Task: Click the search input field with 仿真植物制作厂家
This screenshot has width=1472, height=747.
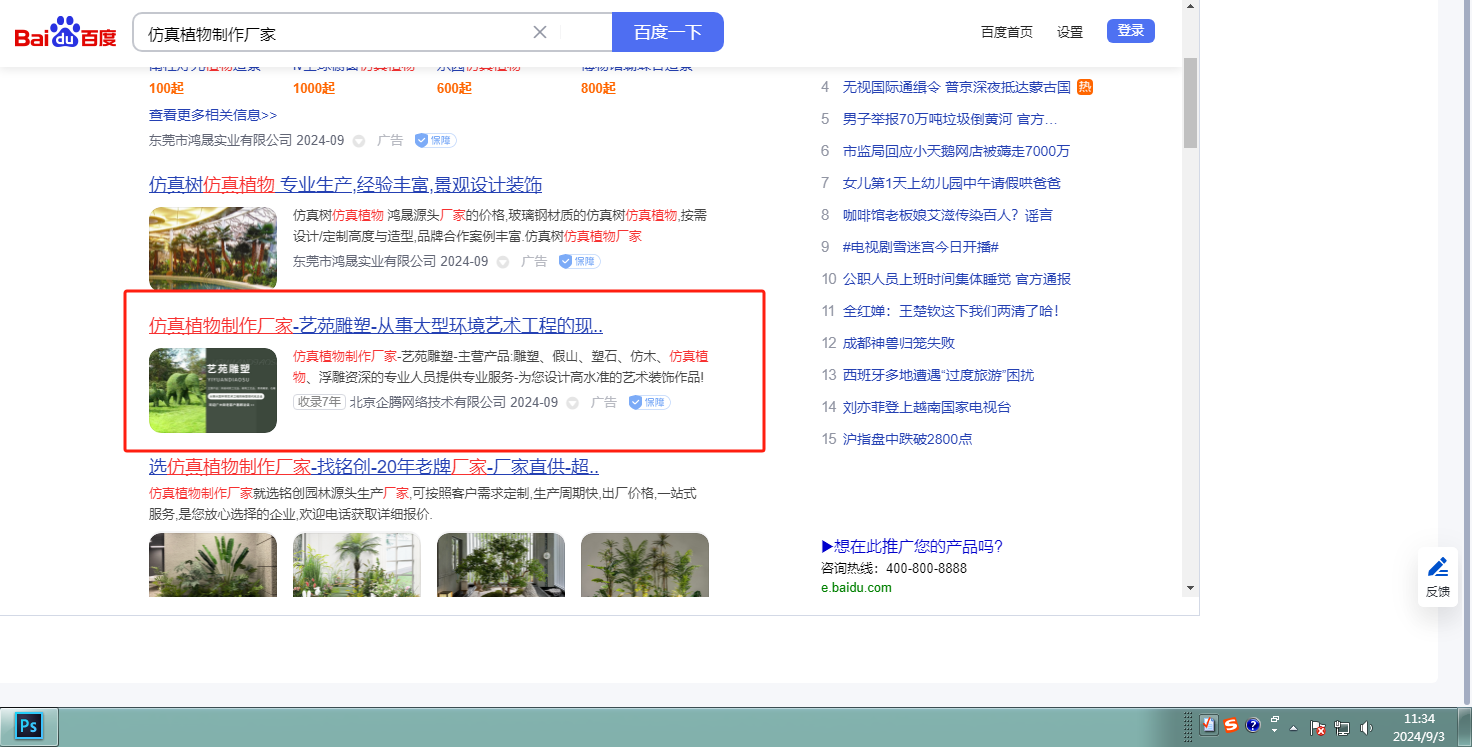Action: pyautogui.click(x=330, y=33)
